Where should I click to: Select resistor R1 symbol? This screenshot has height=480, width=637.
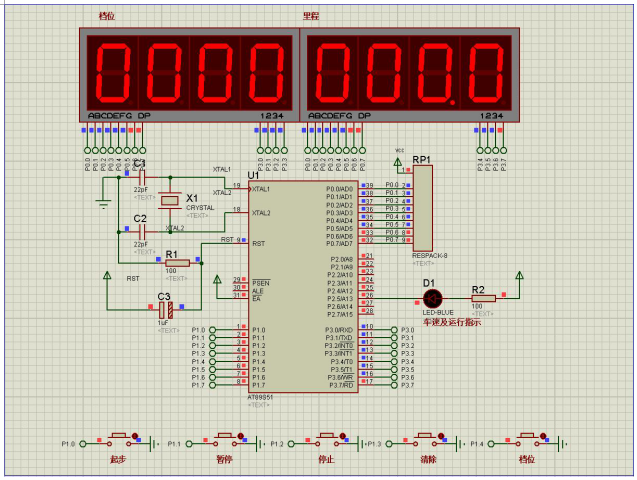178,263
